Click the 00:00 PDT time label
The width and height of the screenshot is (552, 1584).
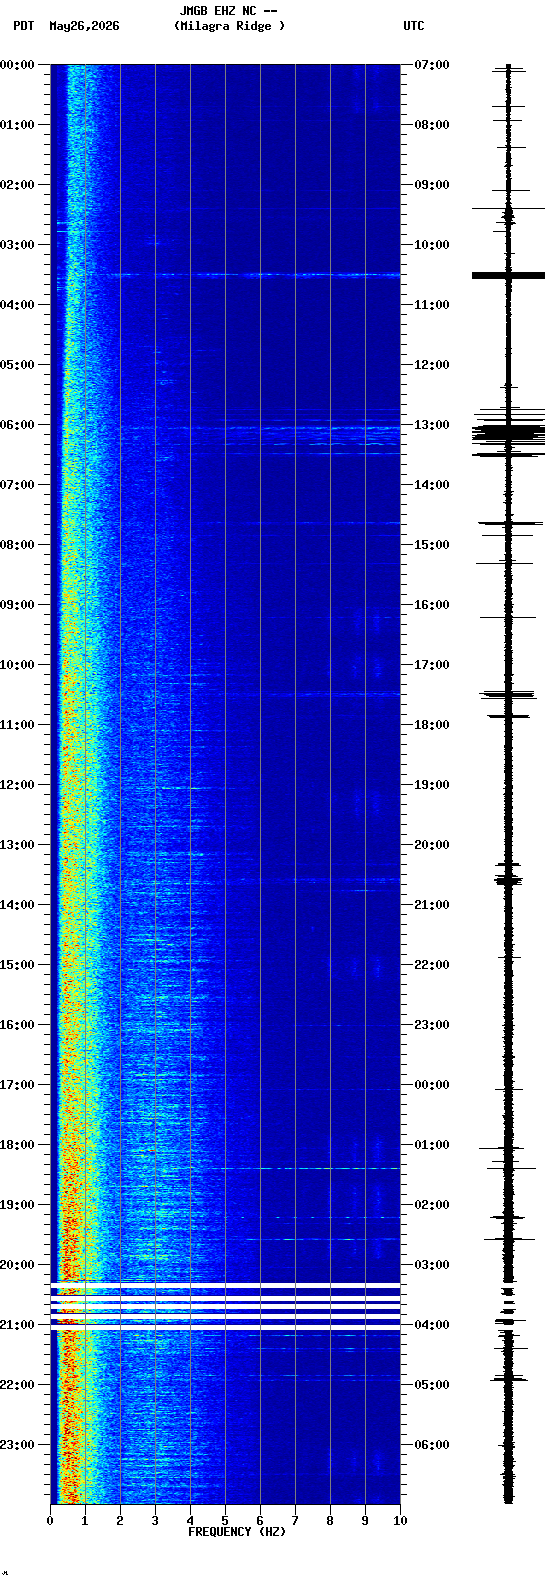coord(17,65)
